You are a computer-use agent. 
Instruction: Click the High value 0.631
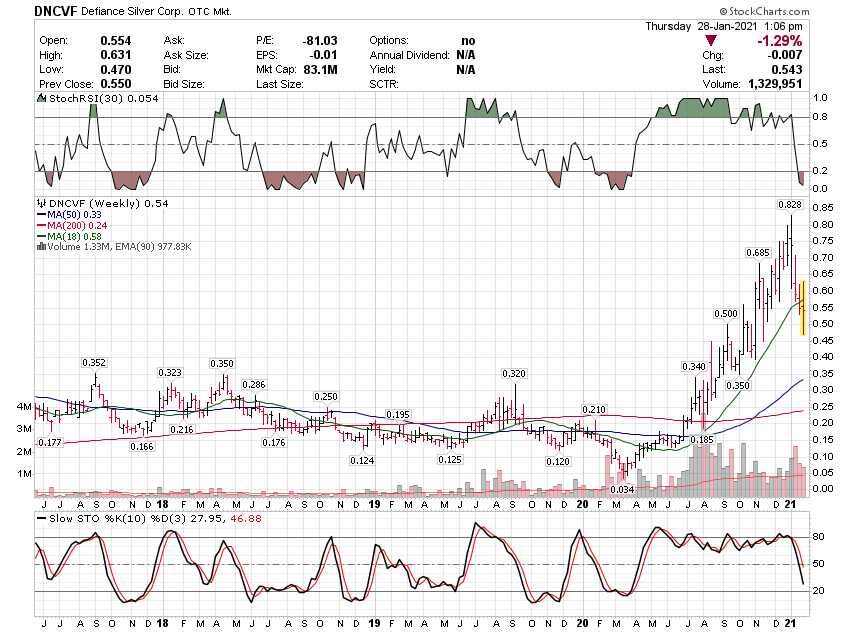pyautogui.click(x=116, y=55)
